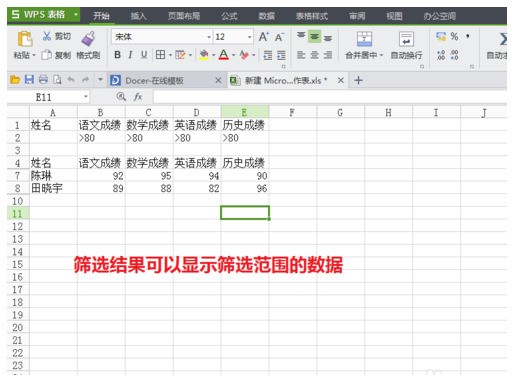Close the 新建 Micro...作表.xls tab
529x375 pixels.
(x=341, y=80)
